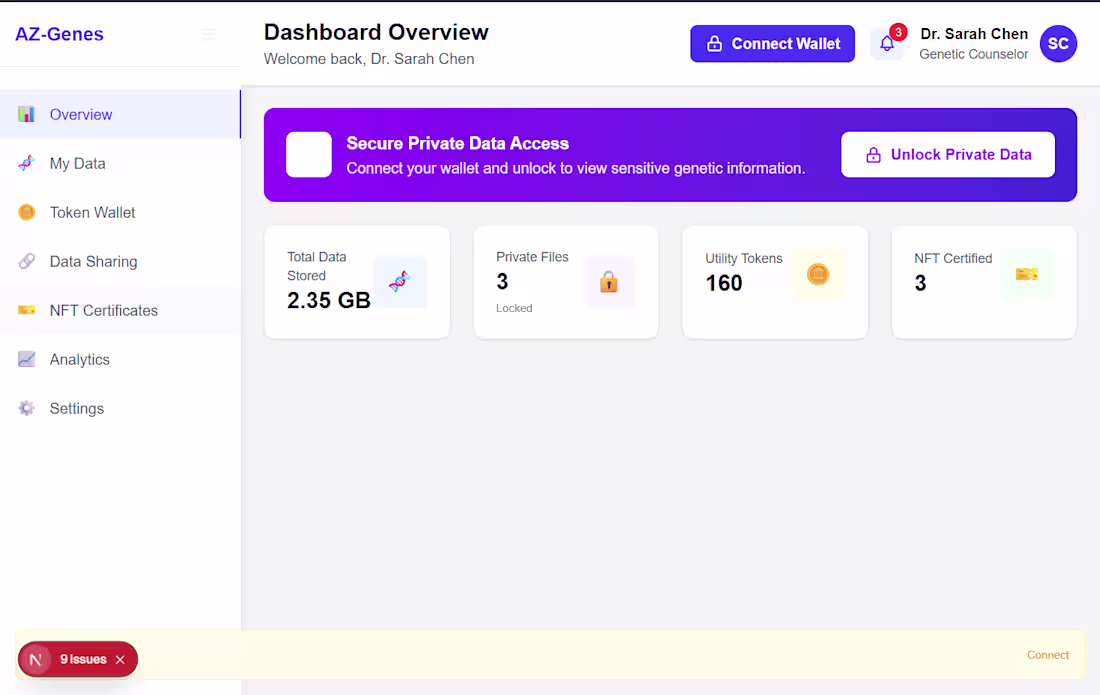The height and width of the screenshot is (695, 1100).
Task: Open NFT Certificates from the sidebar icon
Action: pyautogui.click(x=26, y=310)
